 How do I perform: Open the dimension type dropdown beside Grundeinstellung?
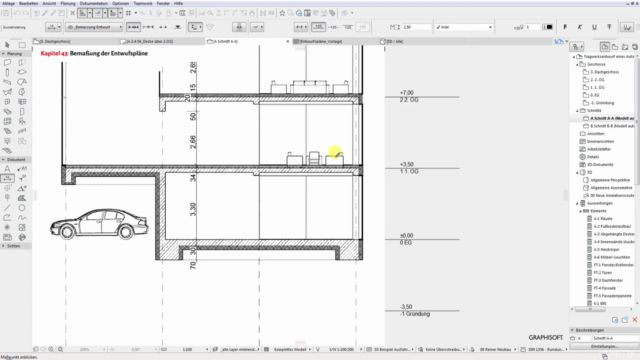tap(53, 27)
